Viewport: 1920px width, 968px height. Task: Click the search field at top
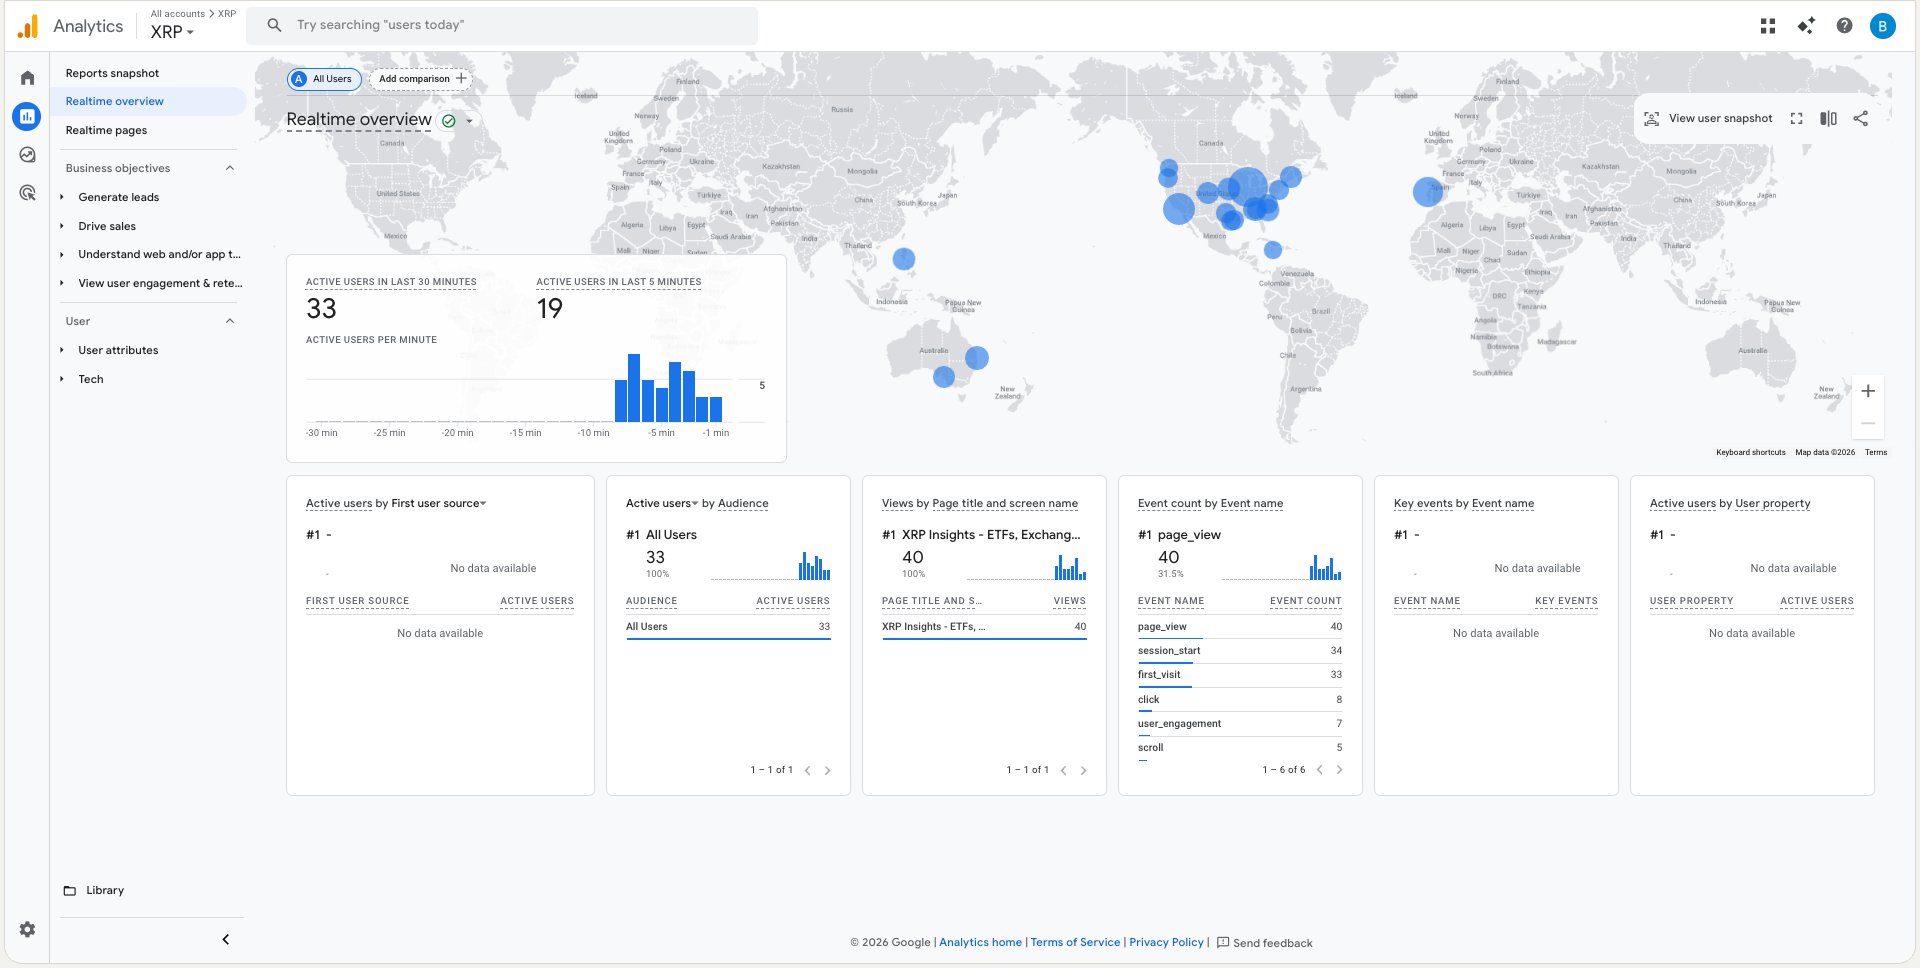[x=500, y=25]
